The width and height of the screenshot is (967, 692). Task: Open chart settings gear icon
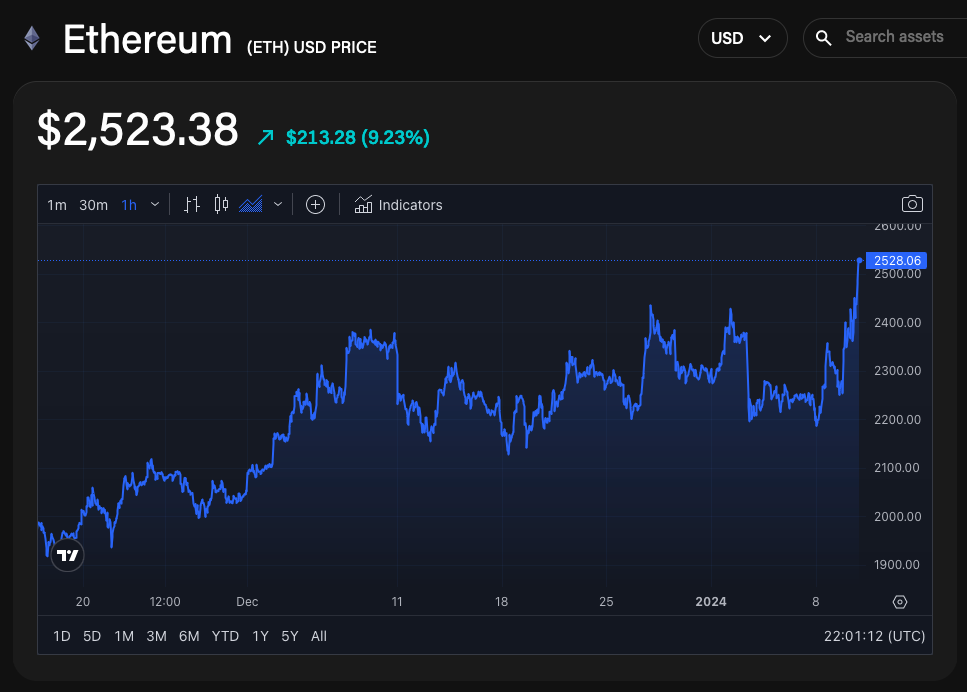(899, 602)
